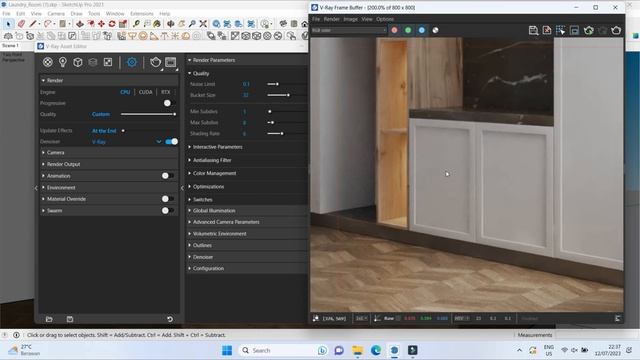The image size is (640, 360).
Task: Clear the image in Frame Buffer
Action: pos(547,30)
